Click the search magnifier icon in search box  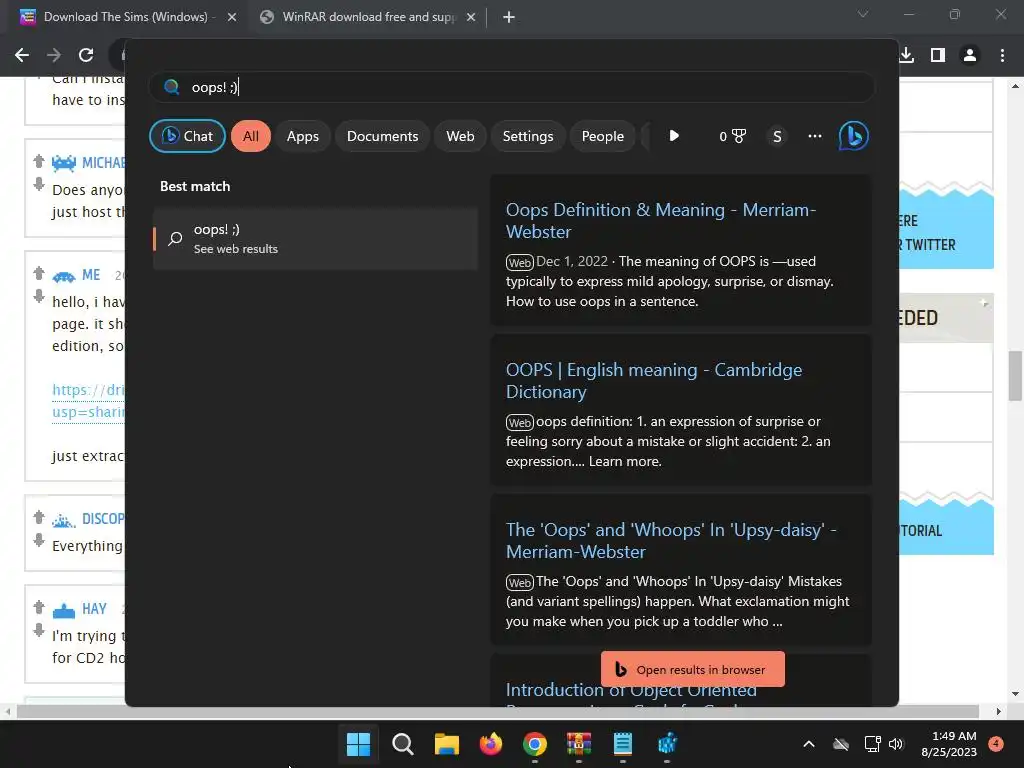point(172,87)
